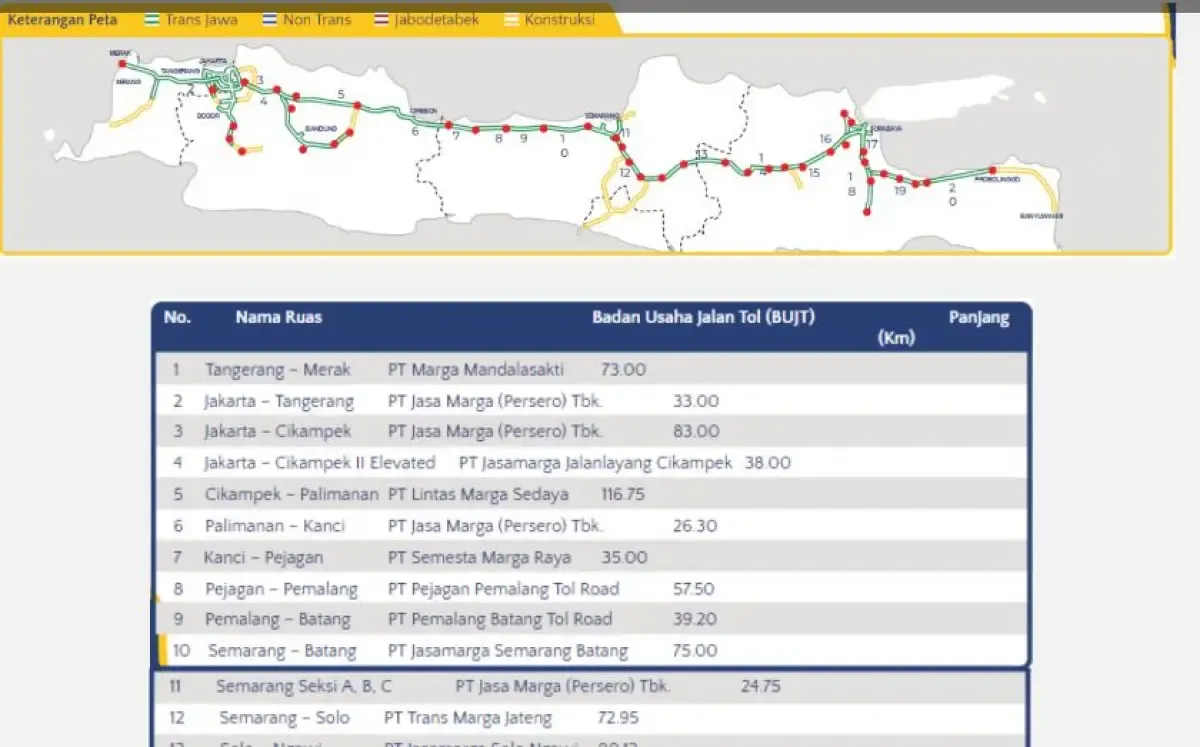Click 'PT Semesta Marga Raya' operator
Image resolution: width=1200 pixels, height=747 pixels.
point(480,557)
